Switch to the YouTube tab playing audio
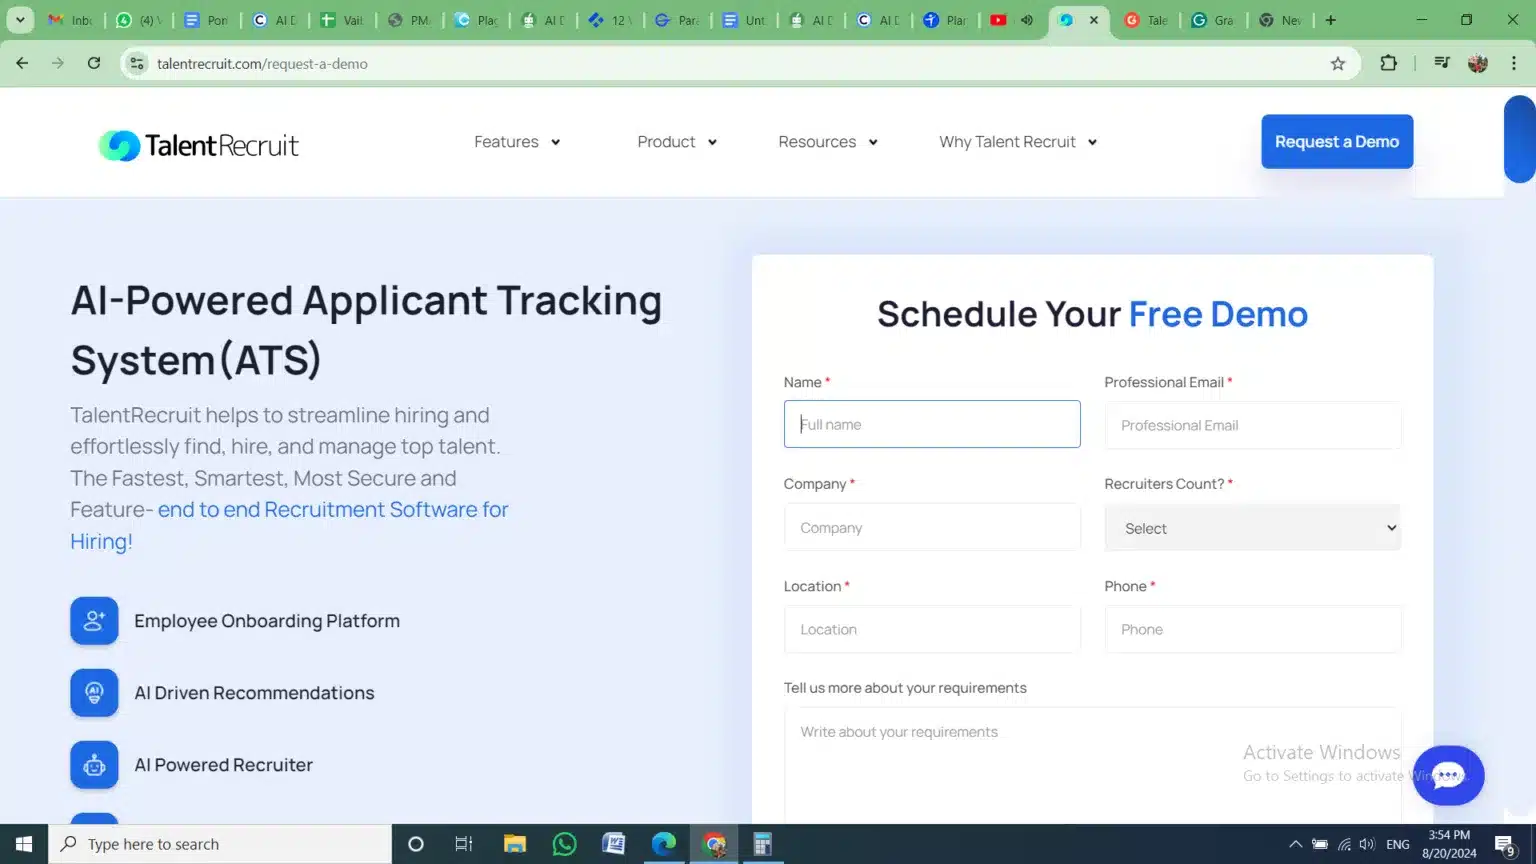Screen dimensions: 1536x864 coord(1012,20)
